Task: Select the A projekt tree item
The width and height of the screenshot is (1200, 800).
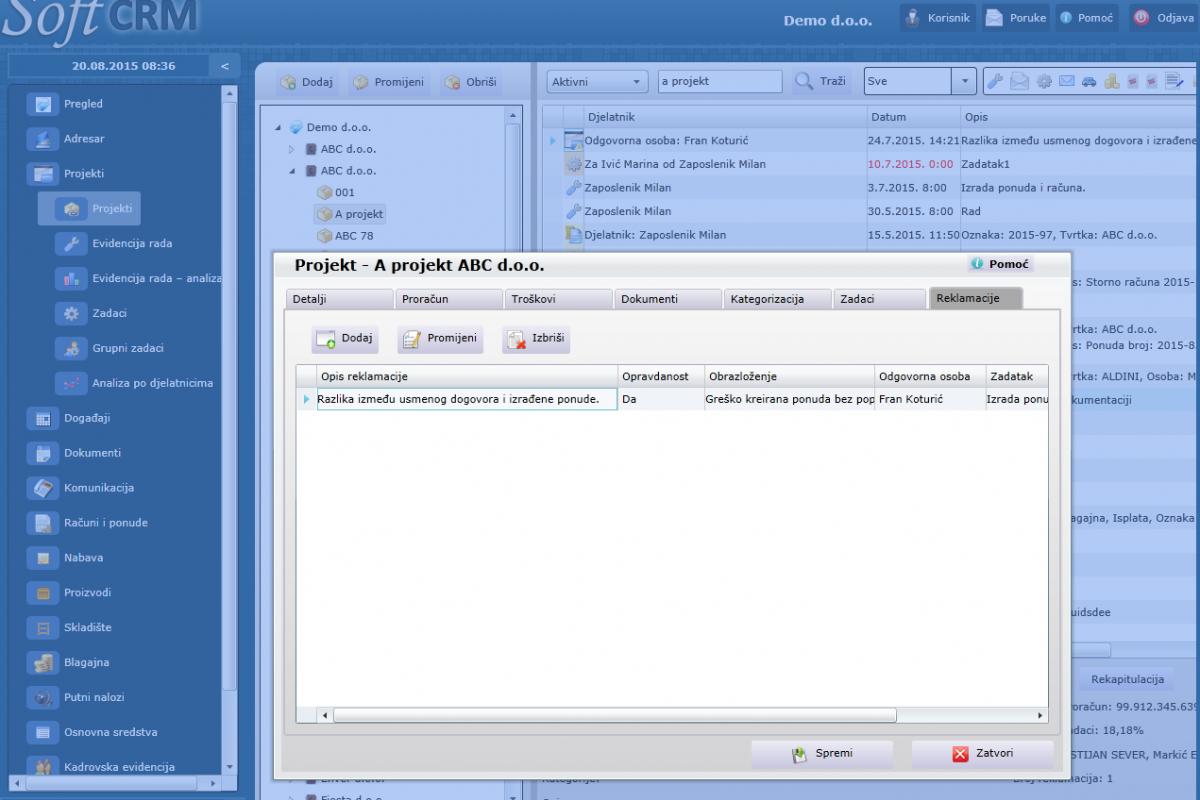Action: (350, 214)
